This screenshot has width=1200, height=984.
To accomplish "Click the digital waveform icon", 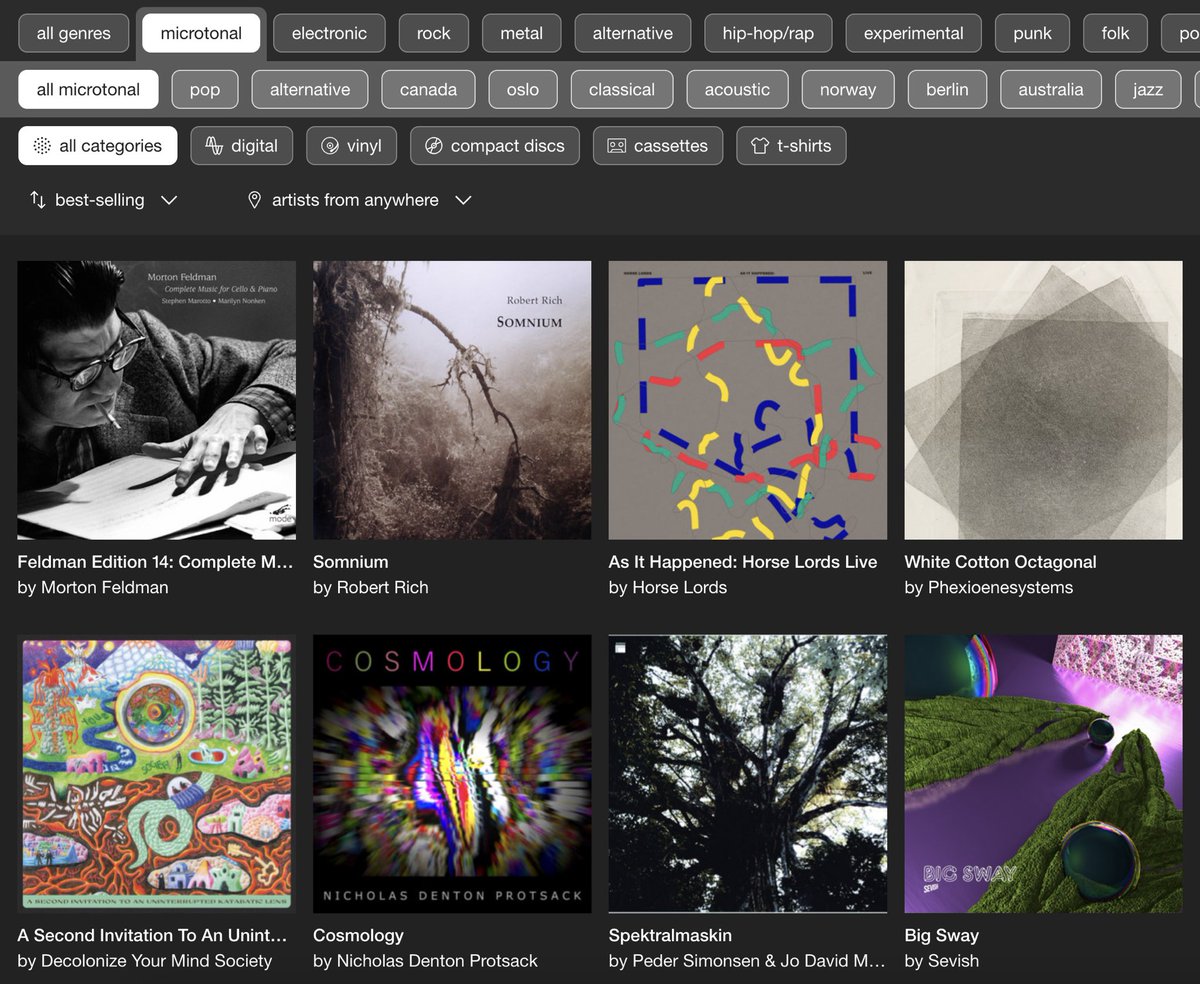I will (x=214, y=146).
